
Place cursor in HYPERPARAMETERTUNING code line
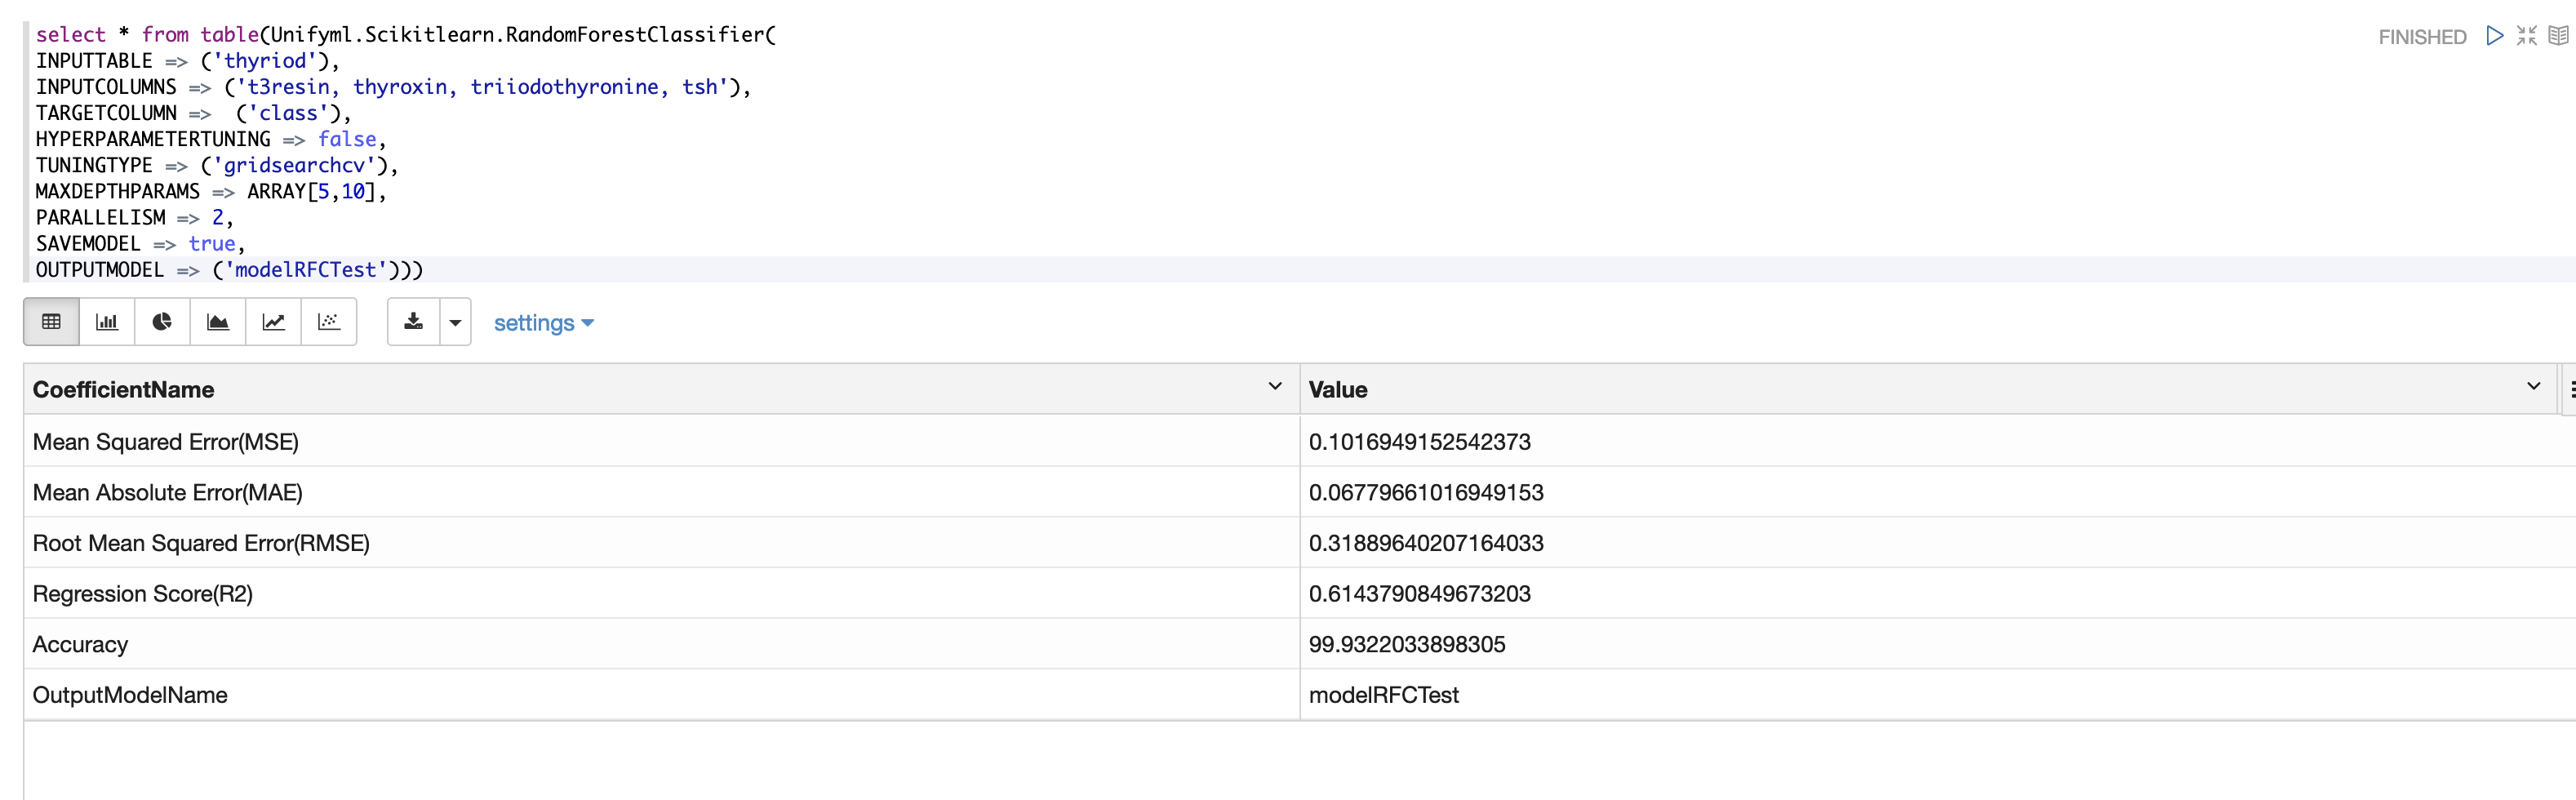pyautogui.click(x=211, y=139)
